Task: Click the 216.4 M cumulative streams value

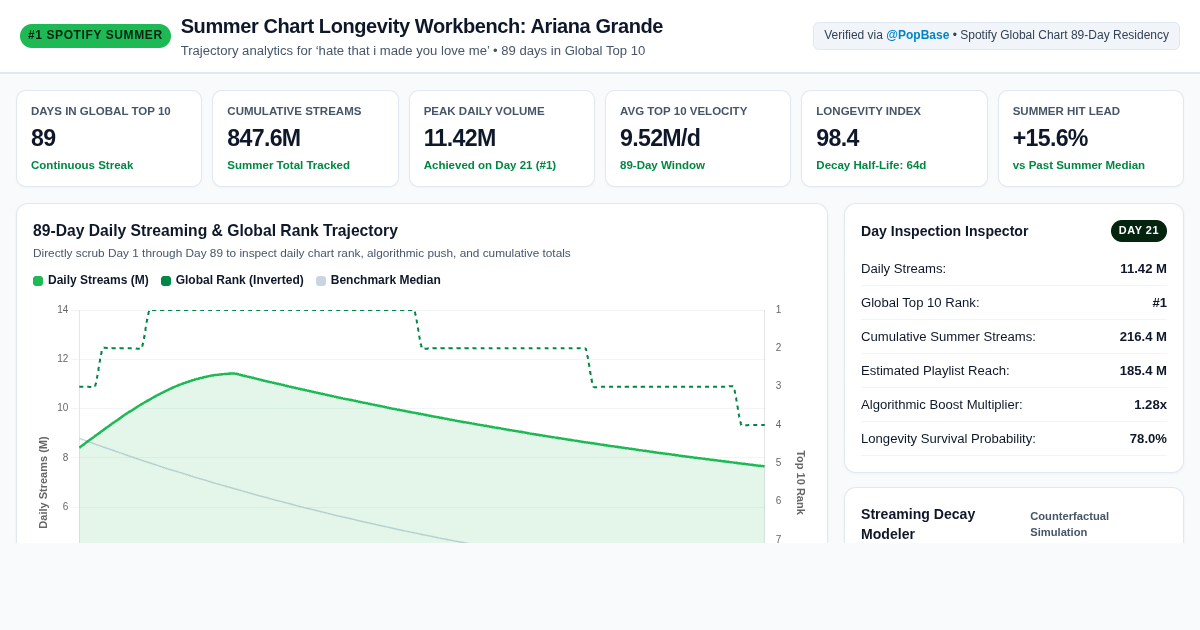Action: 1143,336
